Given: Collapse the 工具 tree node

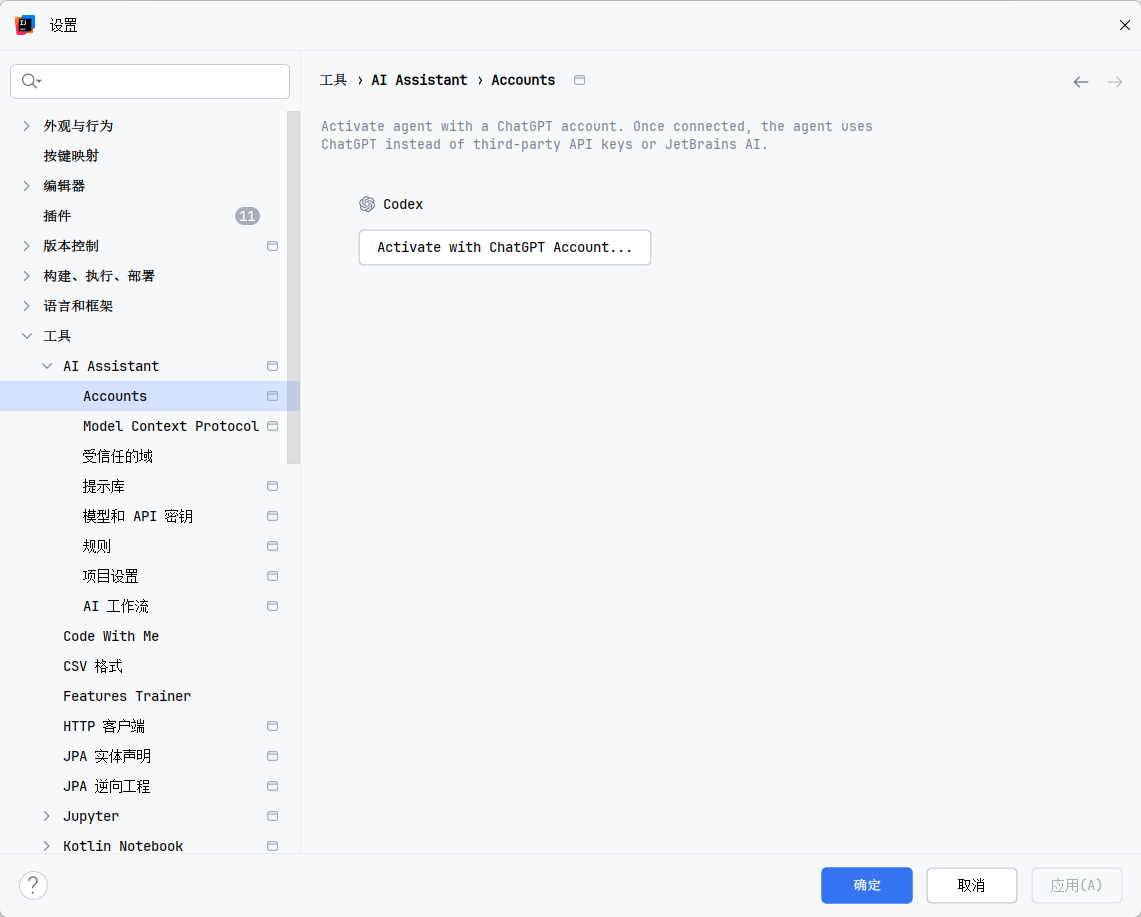Looking at the screenshot, I should pos(27,336).
